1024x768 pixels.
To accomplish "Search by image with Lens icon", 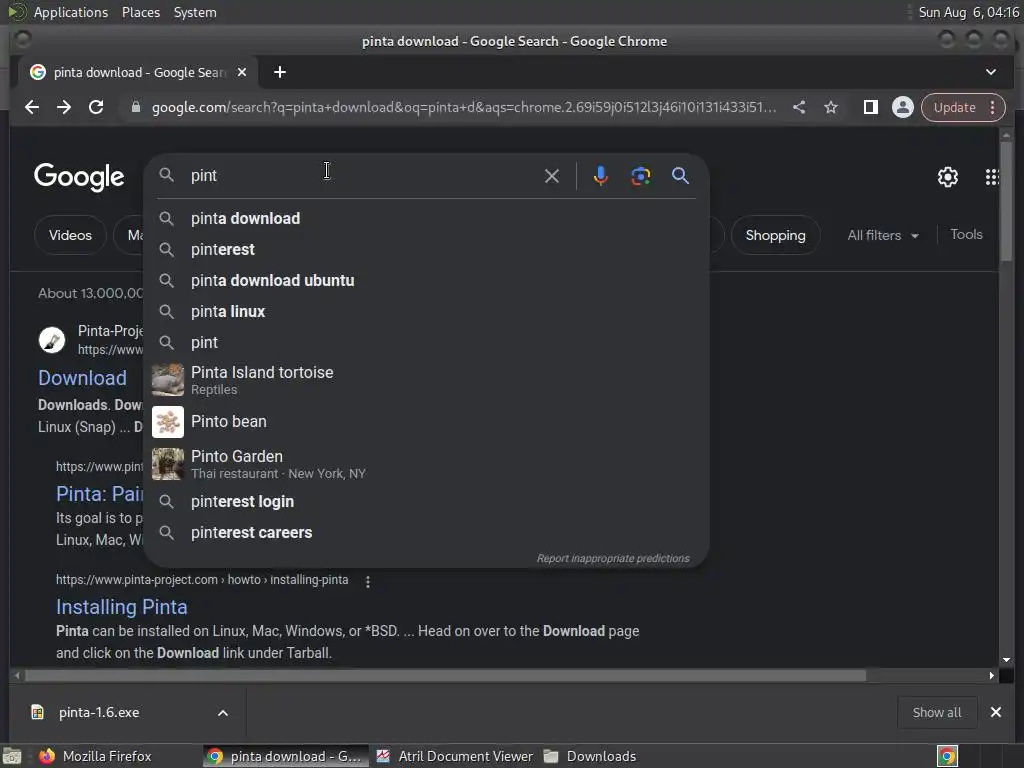I will (x=641, y=176).
